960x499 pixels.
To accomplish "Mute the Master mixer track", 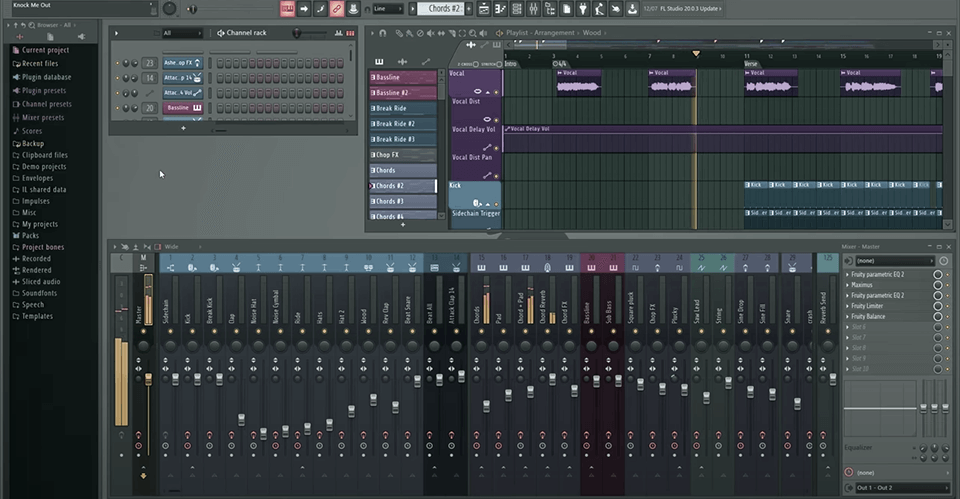I will click(143, 331).
